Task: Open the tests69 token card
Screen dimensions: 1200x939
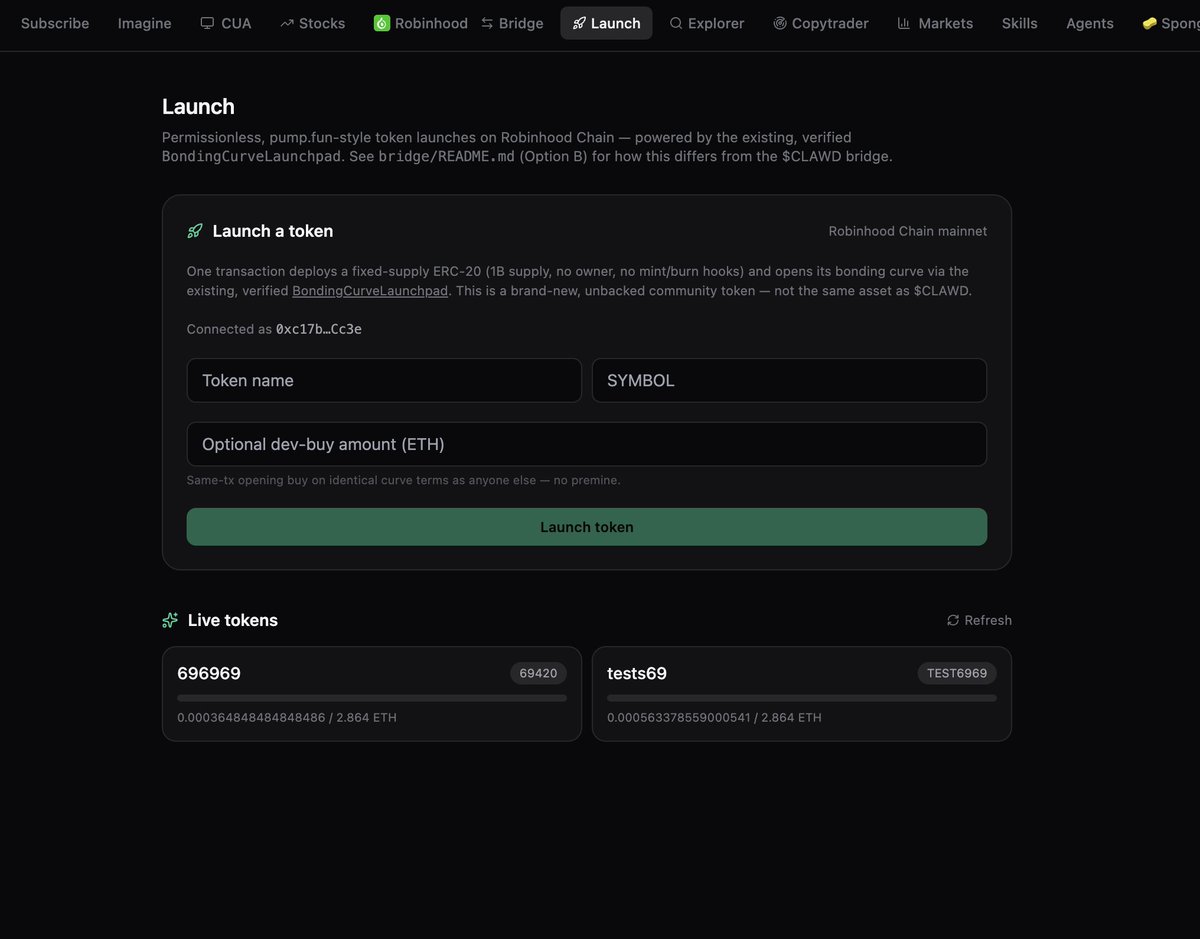Action: [802, 694]
